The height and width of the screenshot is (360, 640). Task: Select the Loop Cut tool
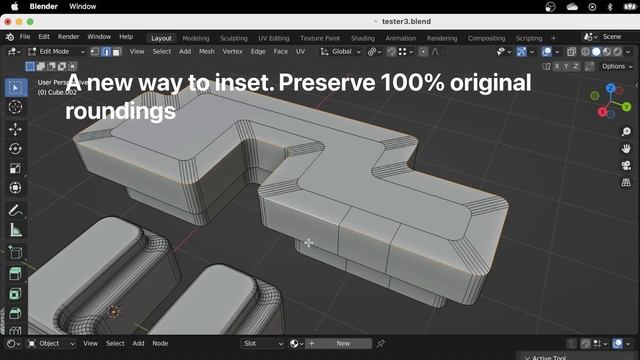point(16,330)
